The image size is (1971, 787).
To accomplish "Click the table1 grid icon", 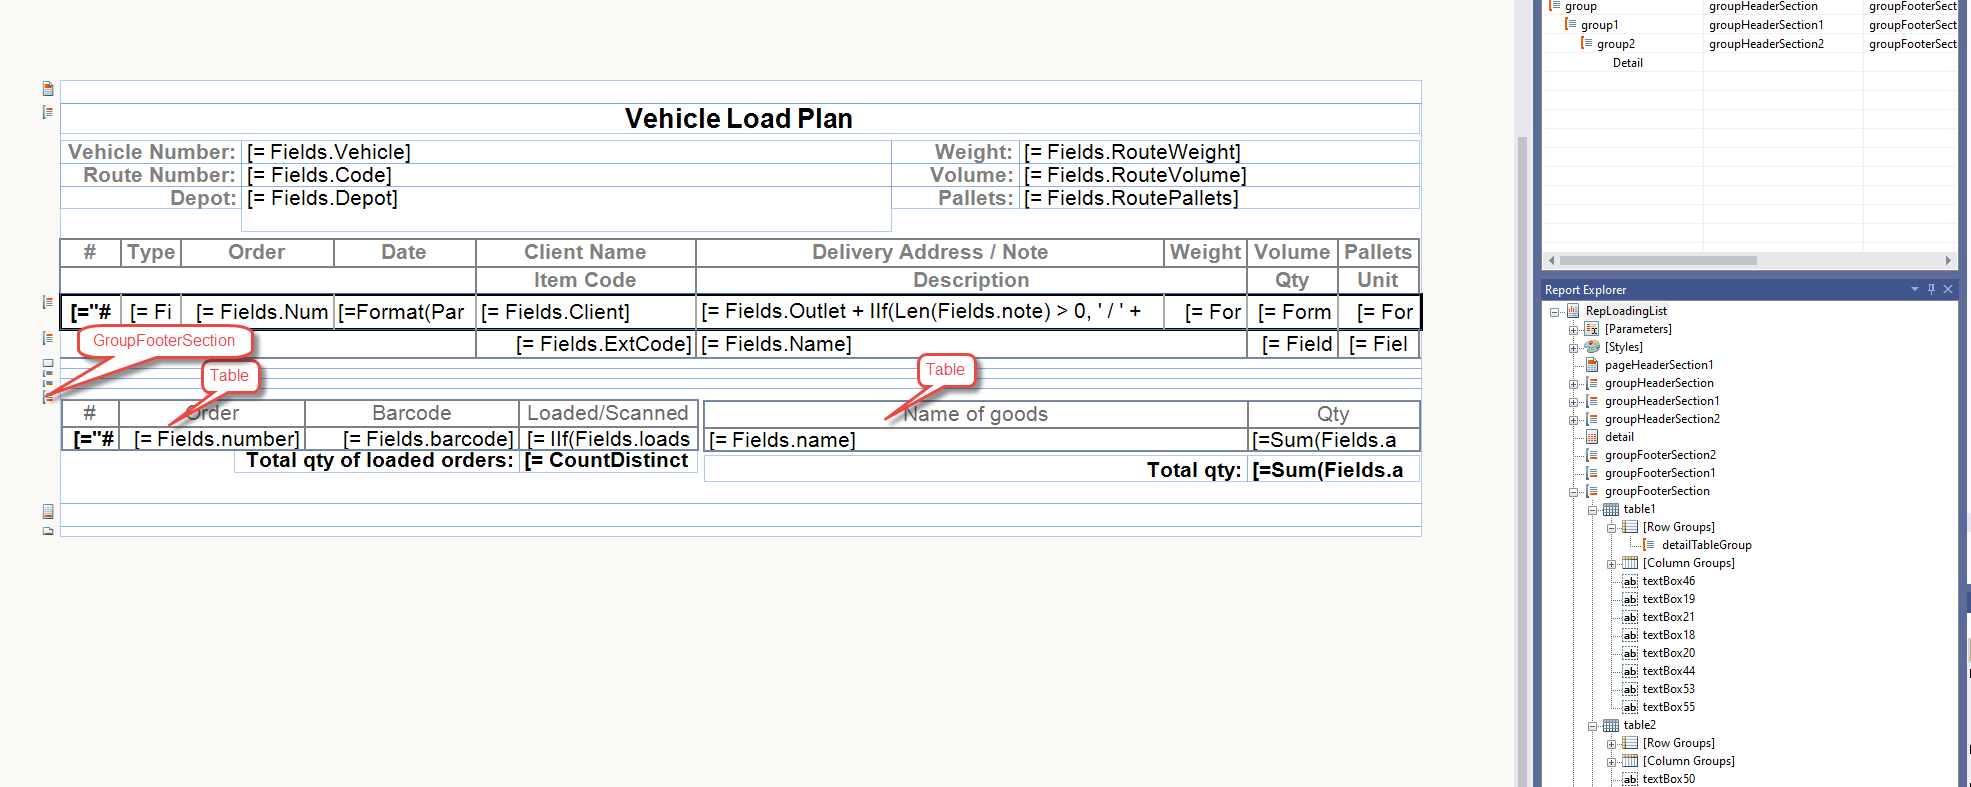I will coord(1611,509).
